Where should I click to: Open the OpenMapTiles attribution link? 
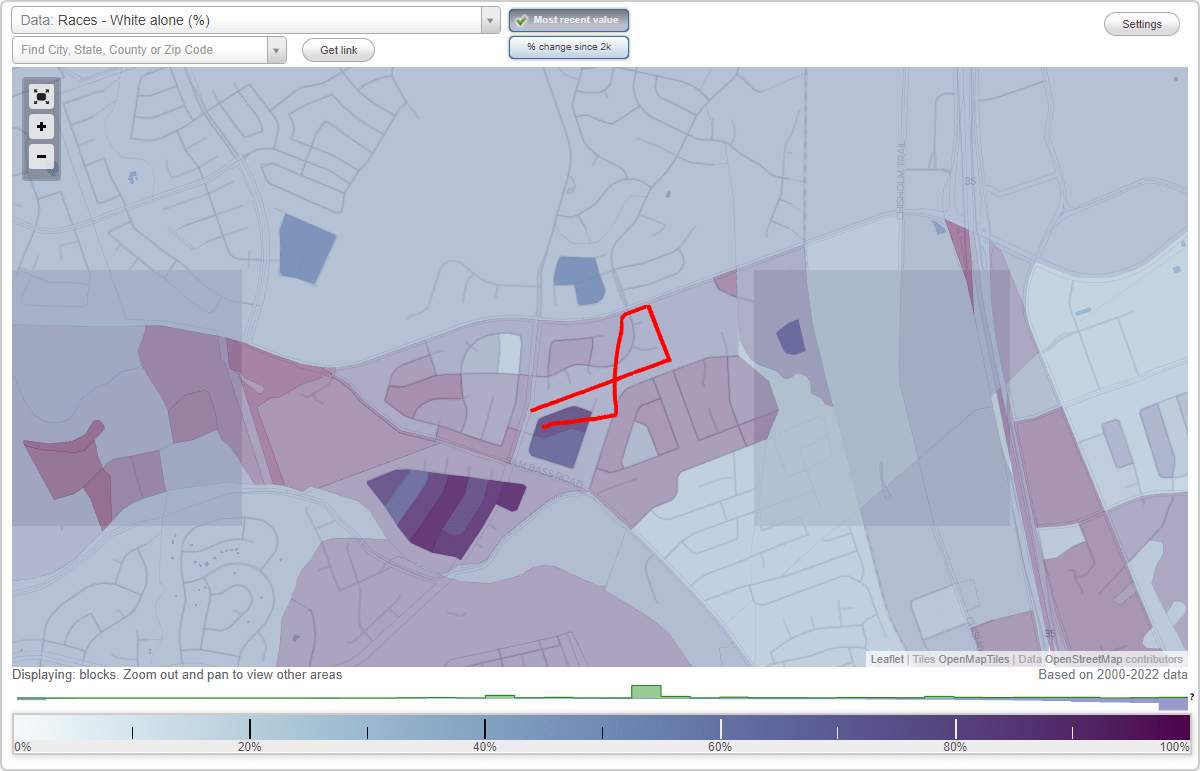coord(974,659)
